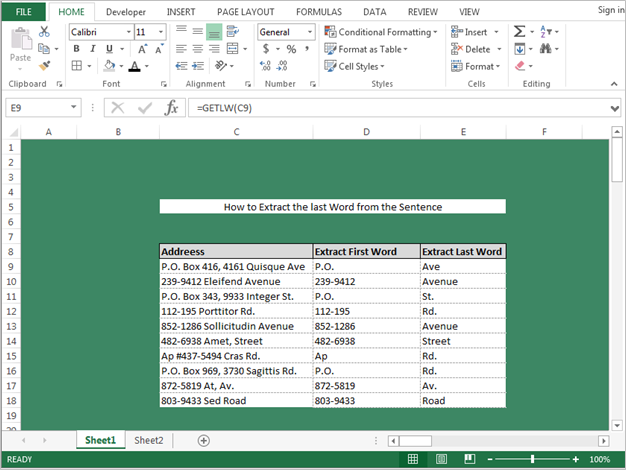Click Decrease Decimal icon
The image size is (626, 470).
(x=282, y=65)
